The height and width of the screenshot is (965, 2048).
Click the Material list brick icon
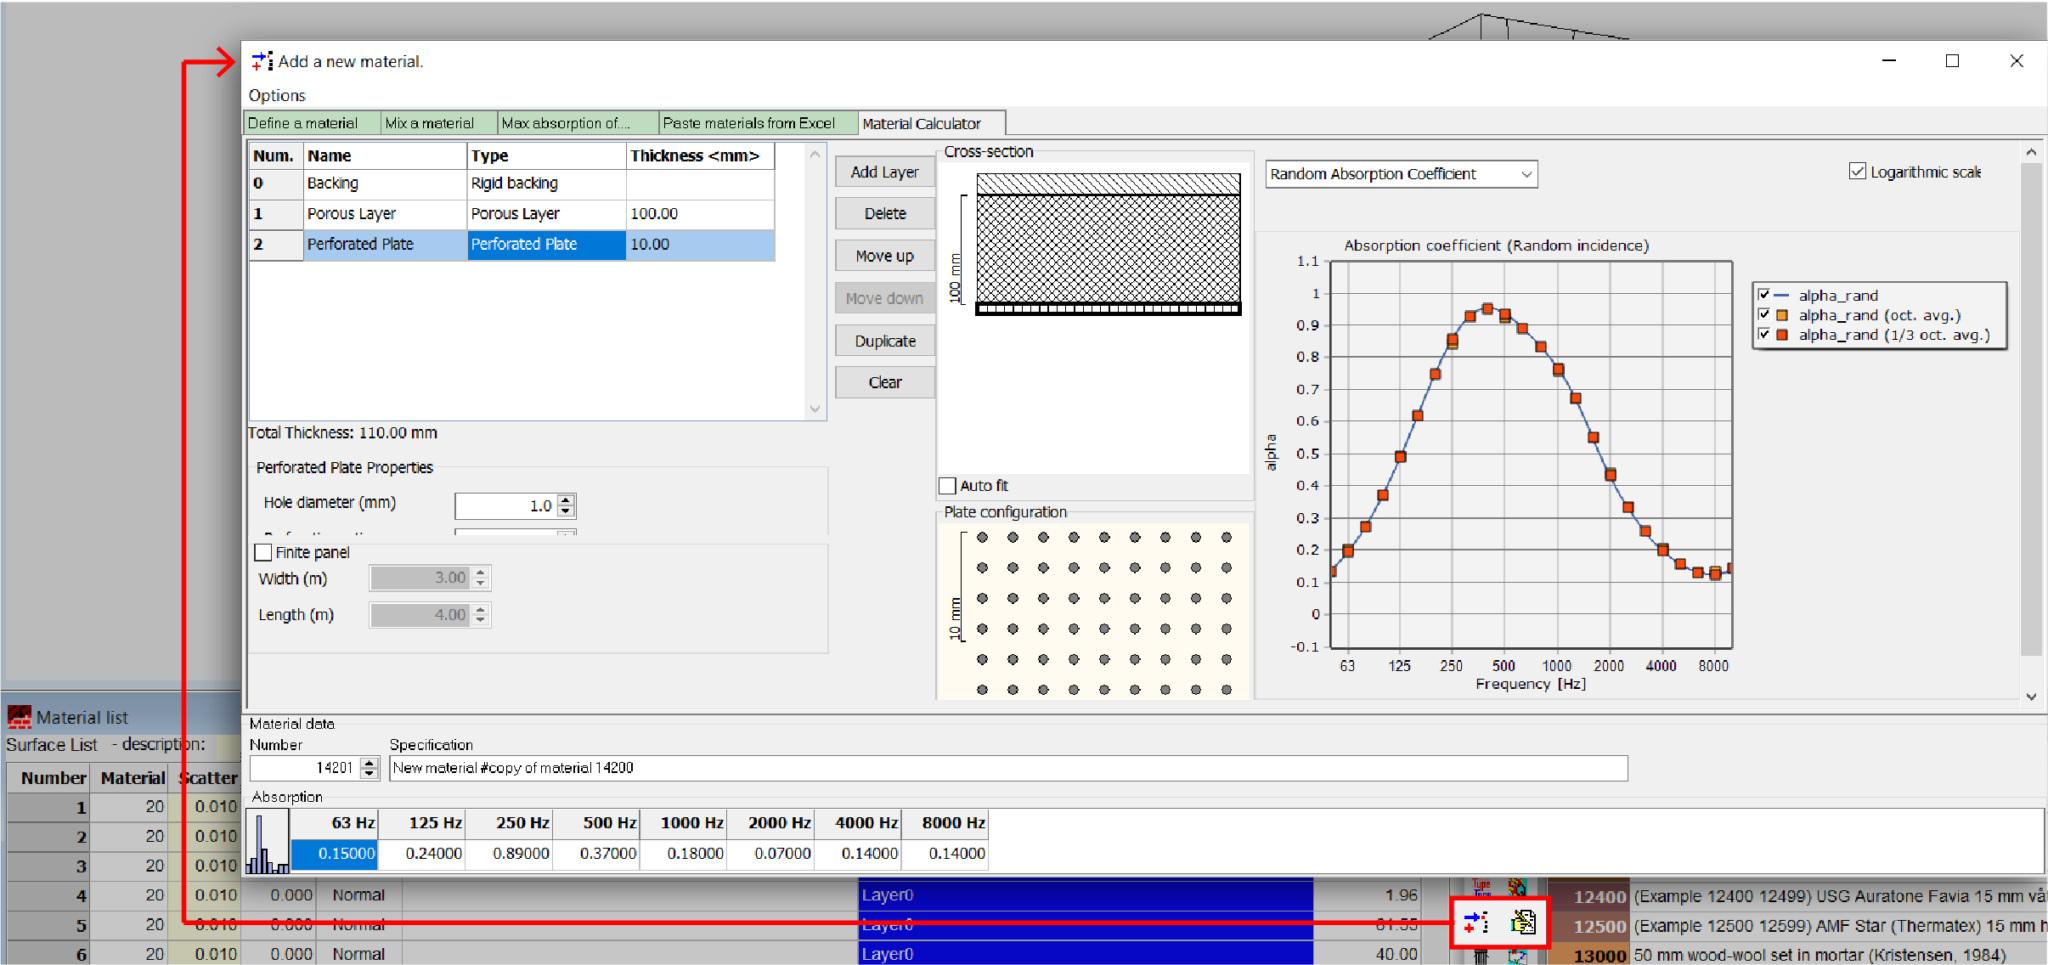tap(19, 717)
